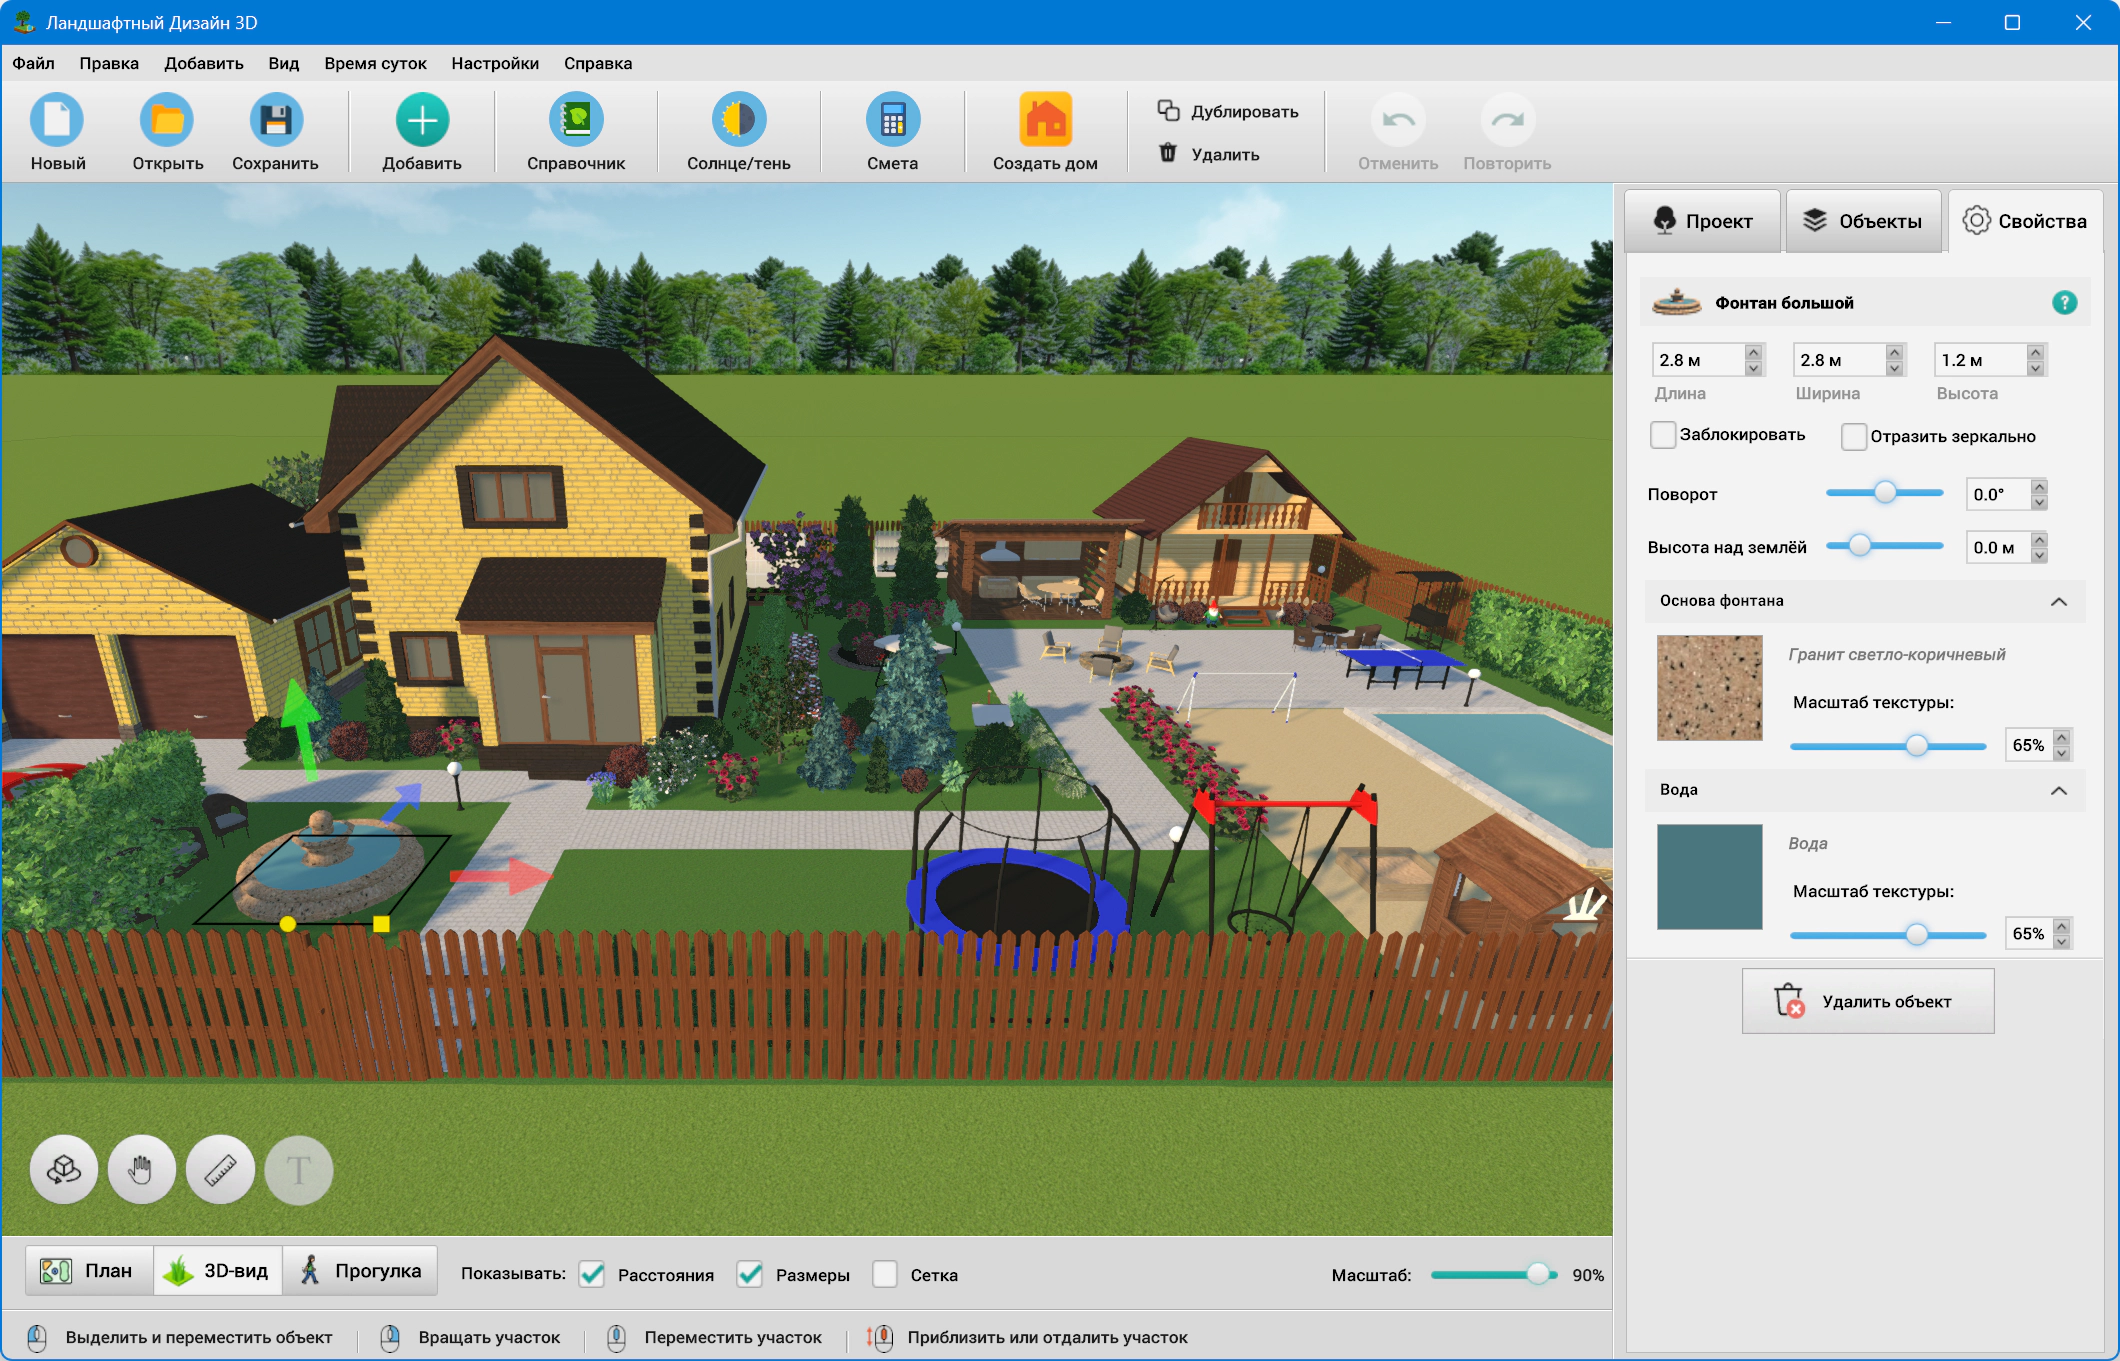This screenshot has height=1361, width=2120.
Task: Save the project with Сохранить icon
Action: pyautogui.click(x=275, y=120)
